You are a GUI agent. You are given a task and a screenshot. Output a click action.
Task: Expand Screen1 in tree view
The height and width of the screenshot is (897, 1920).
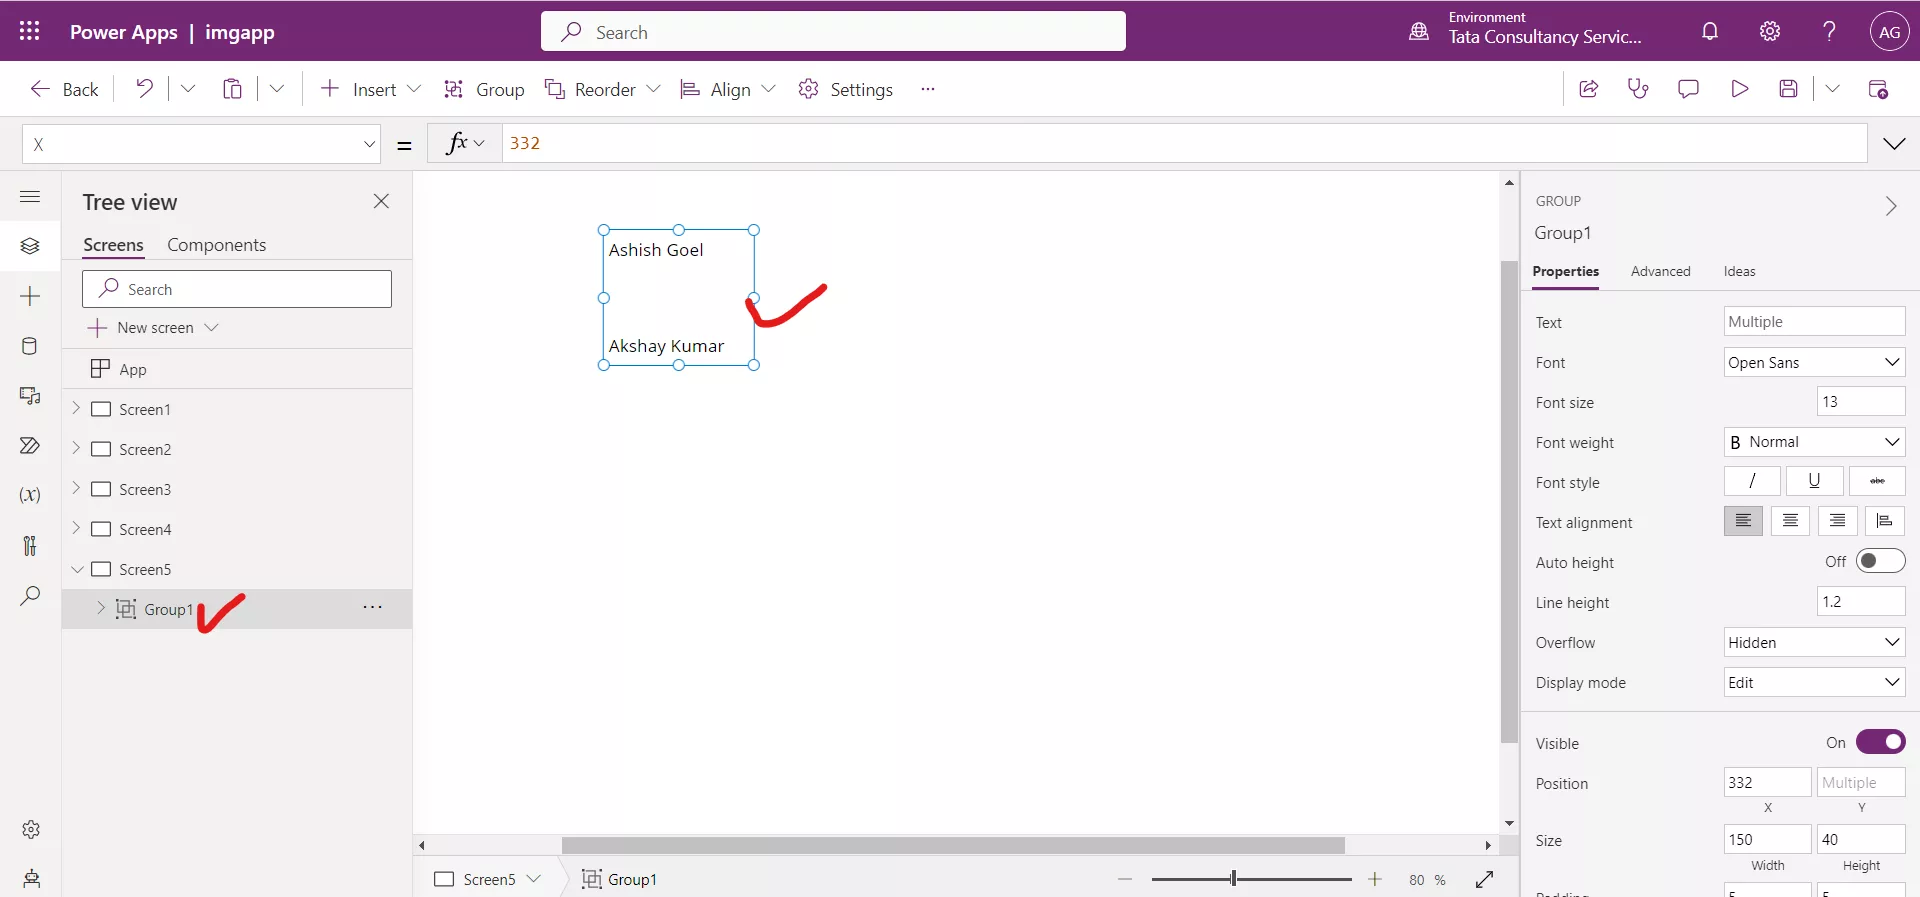(x=76, y=408)
